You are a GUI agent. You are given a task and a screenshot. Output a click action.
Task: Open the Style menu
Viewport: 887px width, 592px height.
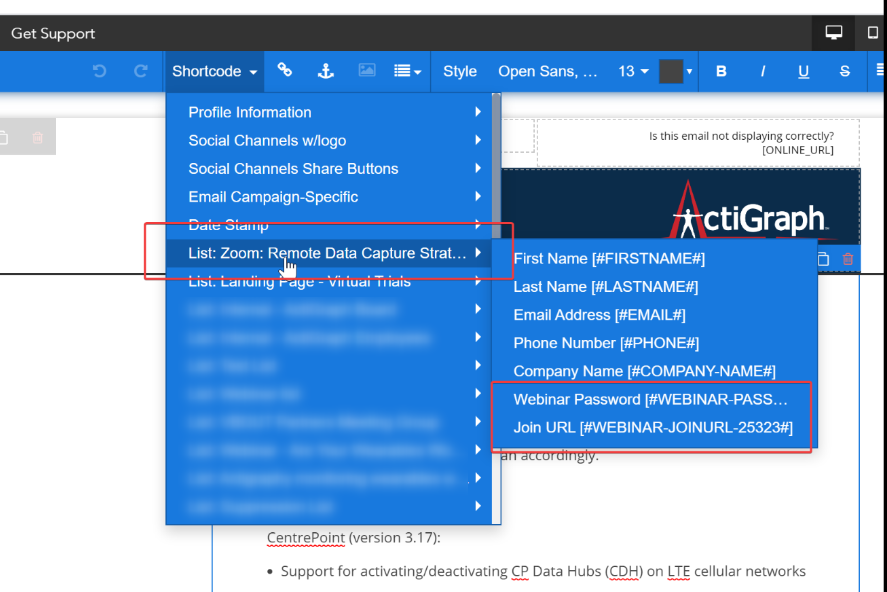tap(459, 71)
